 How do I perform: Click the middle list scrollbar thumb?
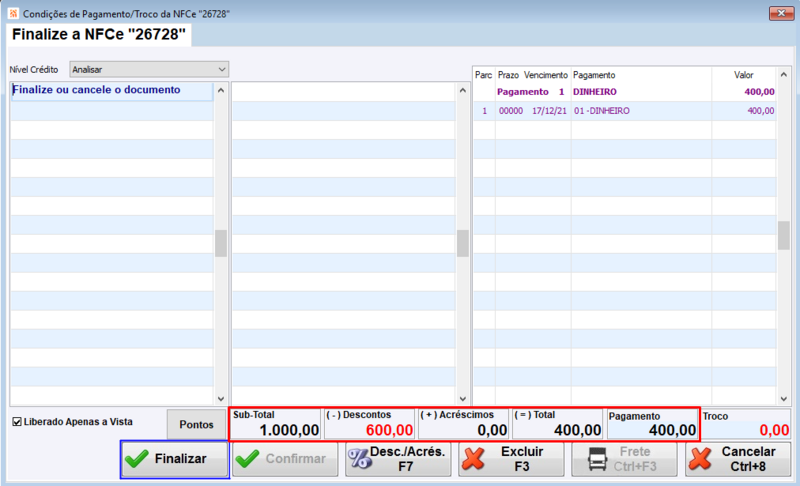(463, 243)
